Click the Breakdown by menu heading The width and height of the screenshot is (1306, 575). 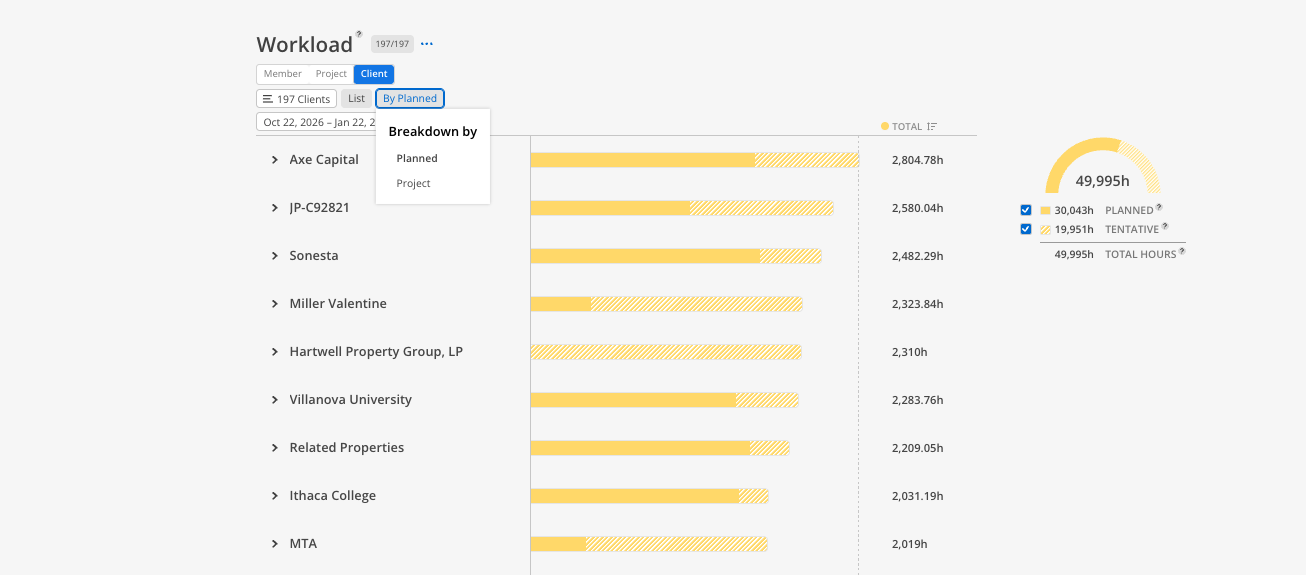click(x=433, y=132)
